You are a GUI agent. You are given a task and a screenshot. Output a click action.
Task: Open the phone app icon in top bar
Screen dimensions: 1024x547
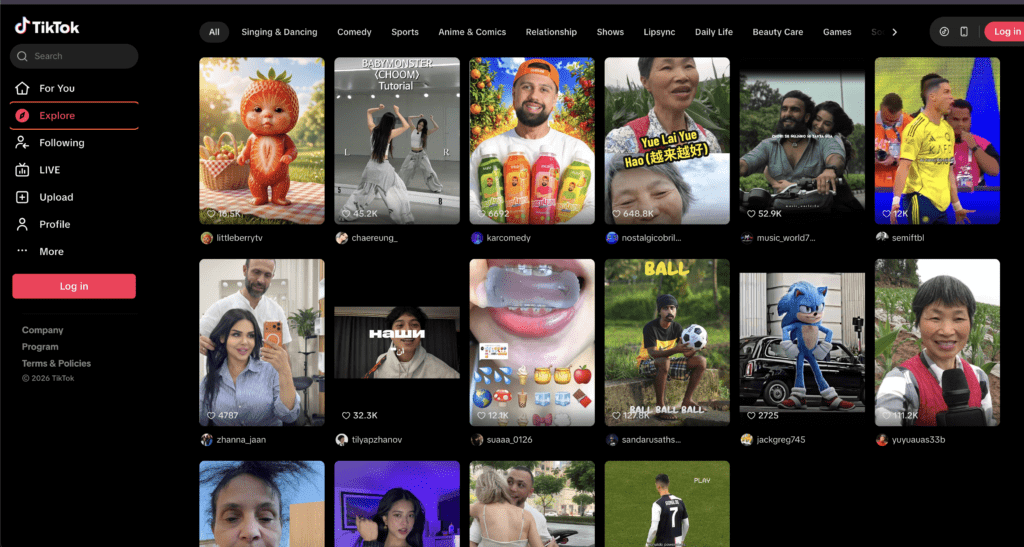point(964,31)
